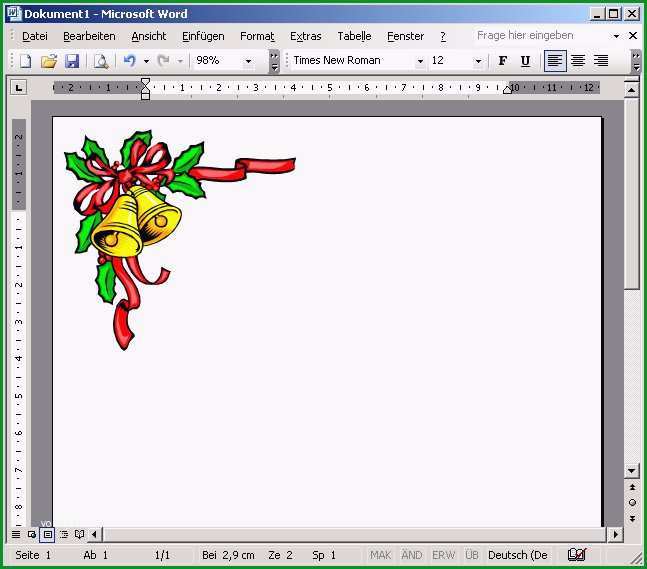Align text right
647x569 pixels.
pyautogui.click(x=601, y=61)
